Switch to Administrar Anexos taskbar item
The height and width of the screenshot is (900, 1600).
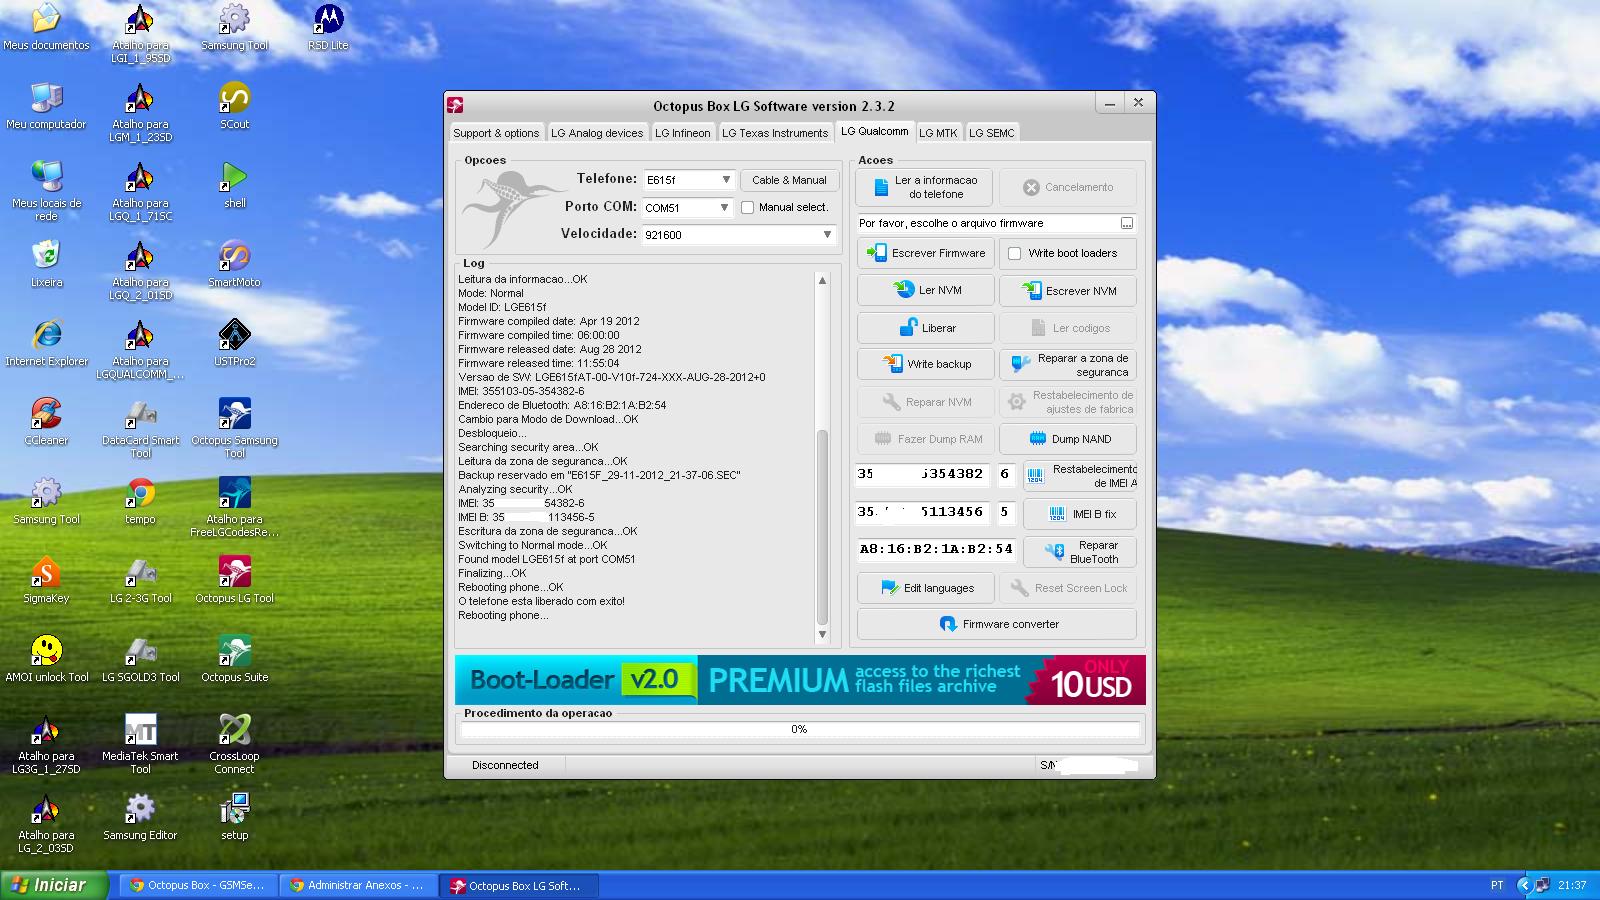click(x=357, y=885)
